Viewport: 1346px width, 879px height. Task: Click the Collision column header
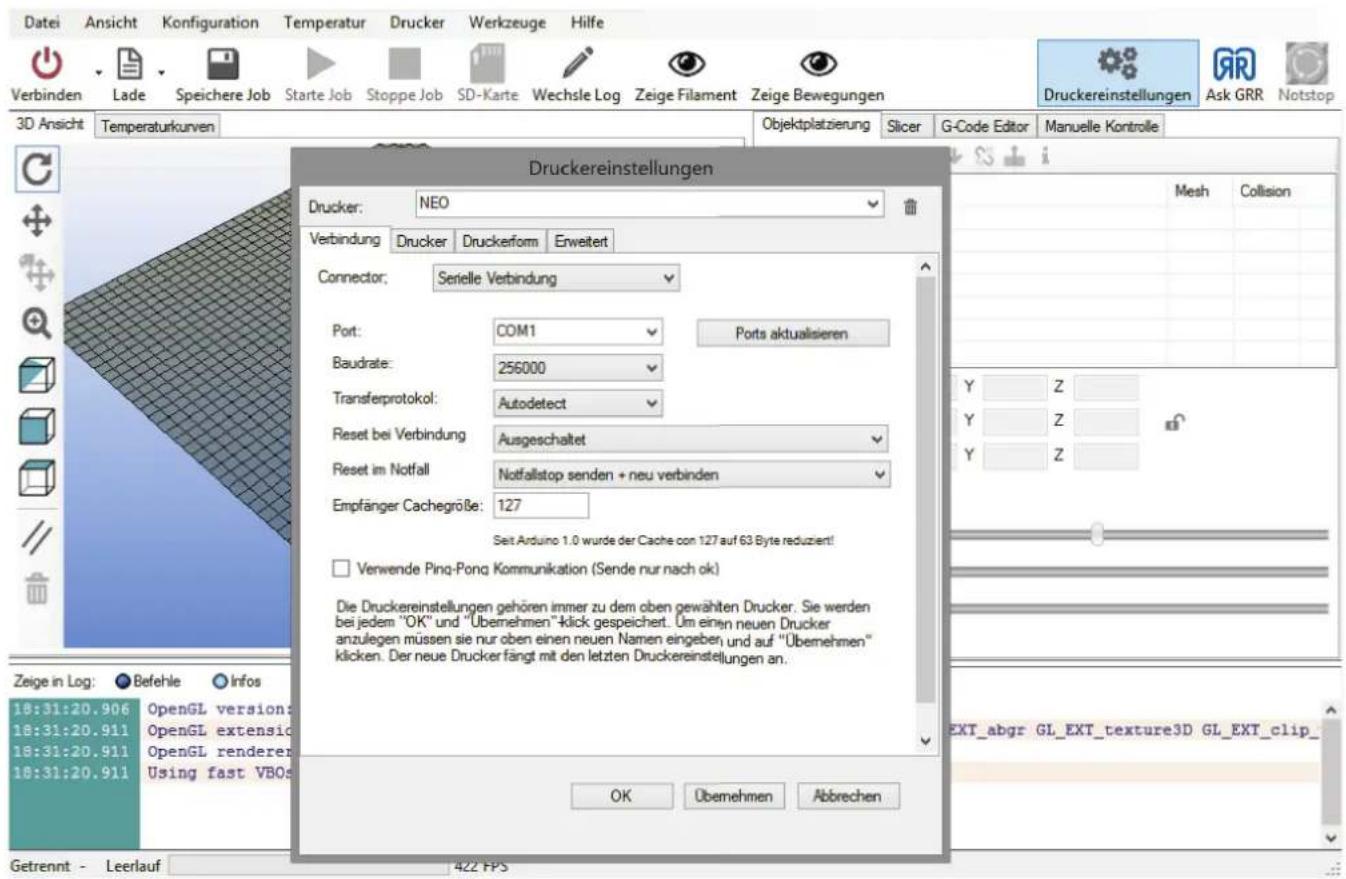1265,191
